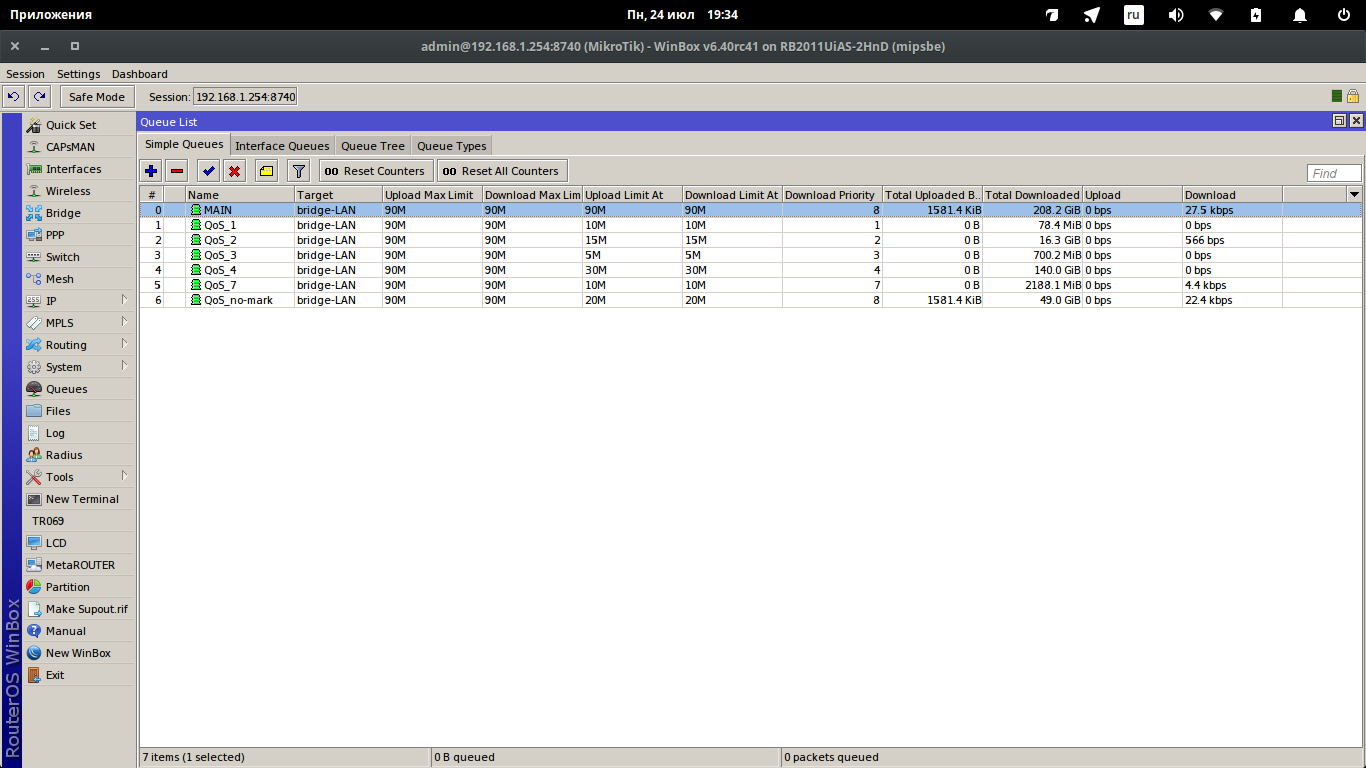This screenshot has height=768, width=1366.
Task: Disable queue with red X icon
Action: click(234, 171)
